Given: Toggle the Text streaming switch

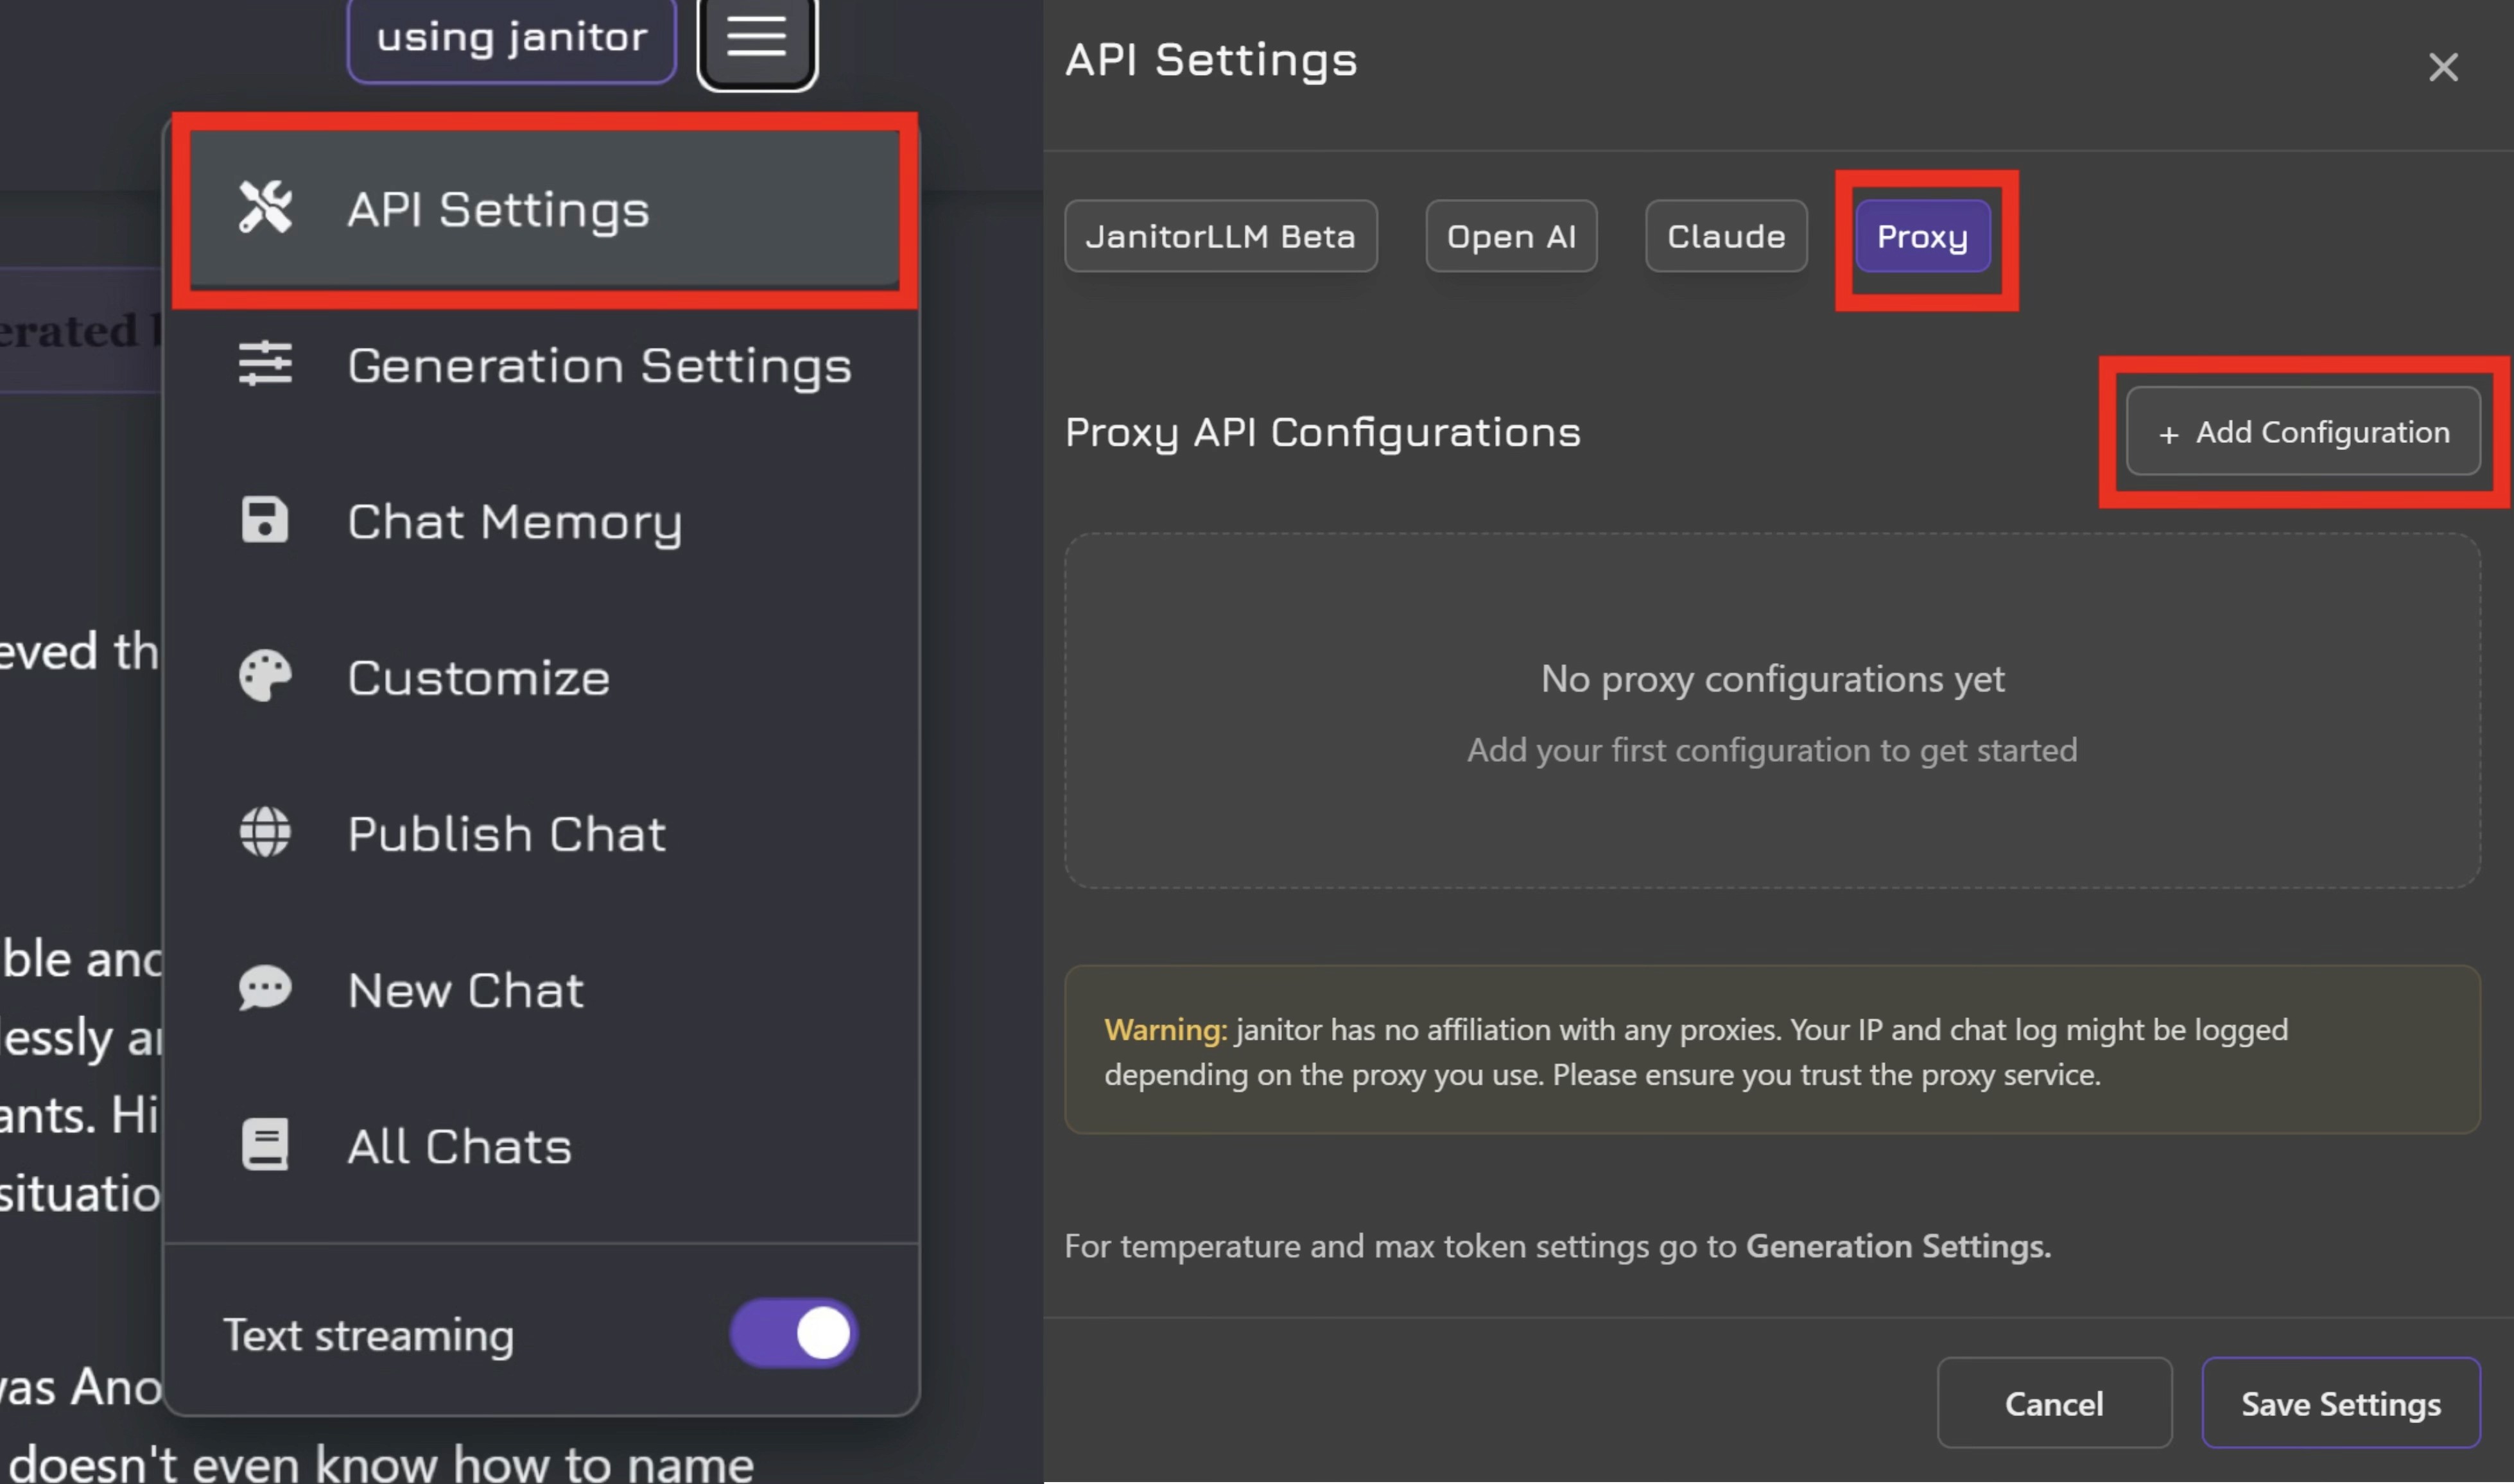Looking at the screenshot, I should coord(794,1333).
